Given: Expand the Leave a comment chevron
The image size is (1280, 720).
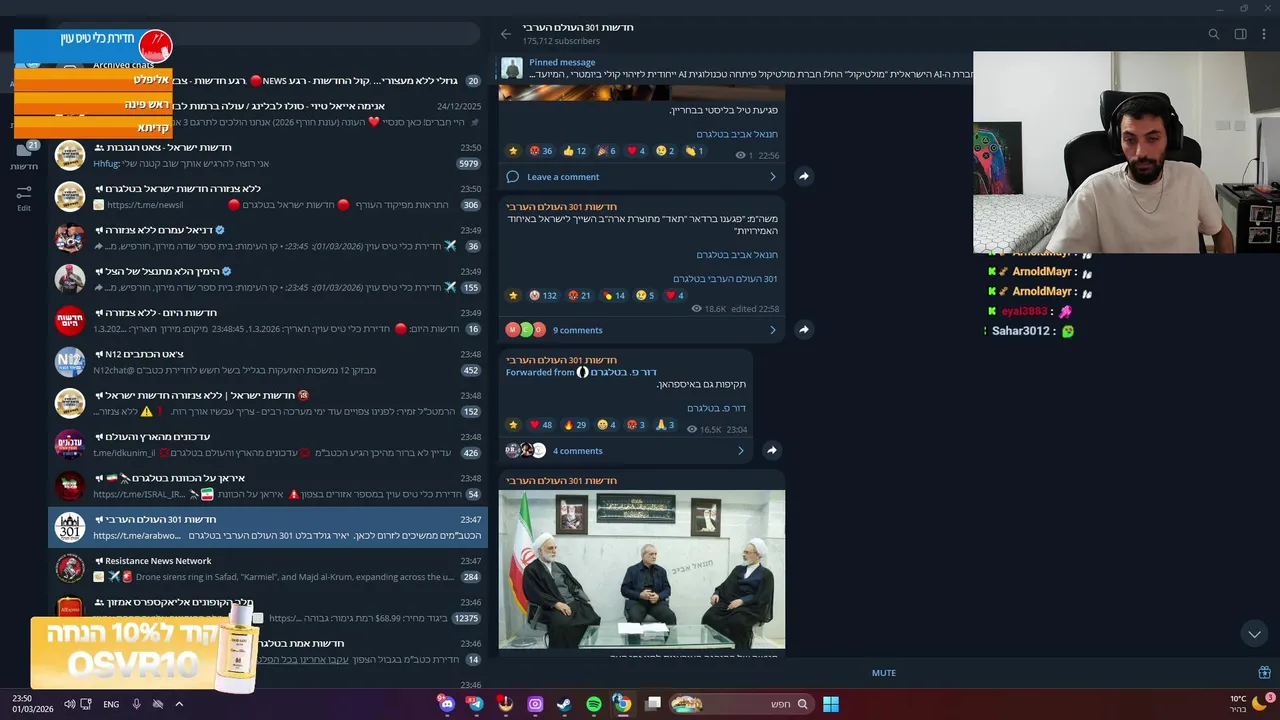Looking at the screenshot, I should [x=772, y=177].
